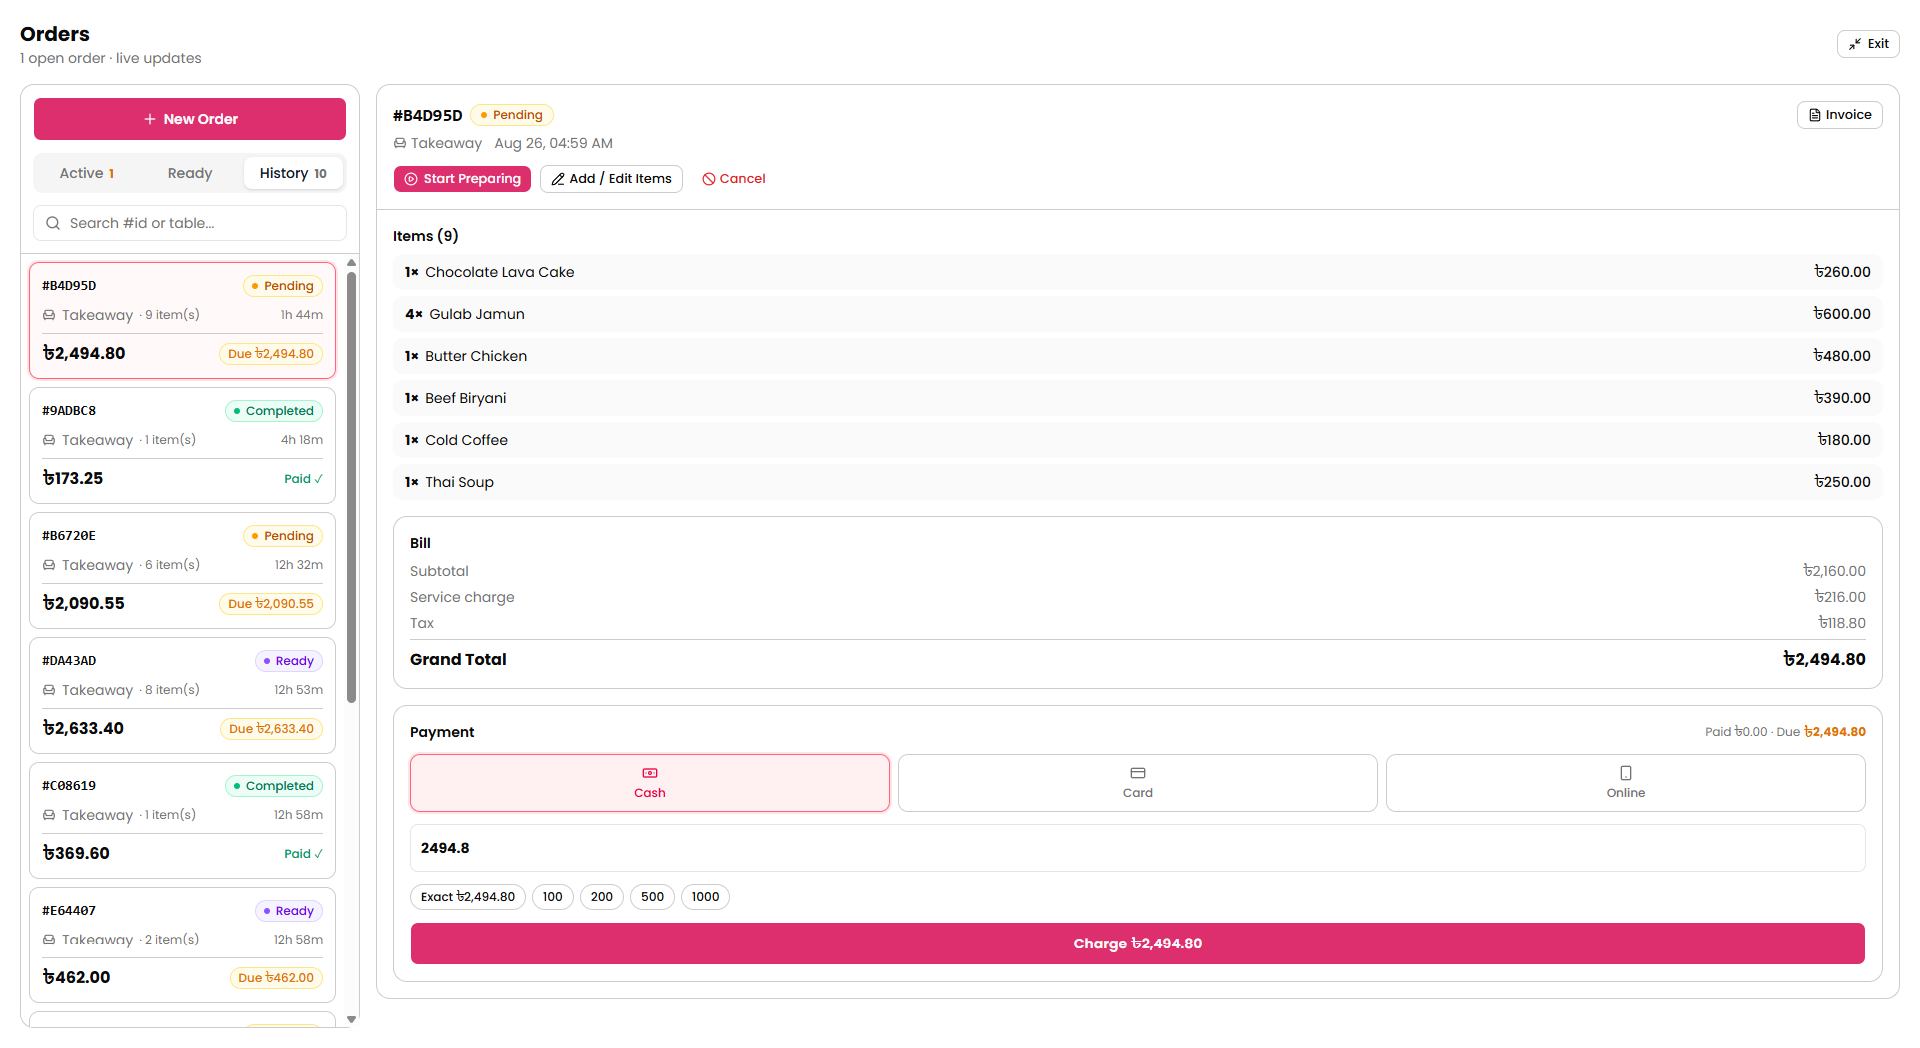
Task: Click the Chocolate Lava Cake item row
Action: click(x=1138, y=272)
